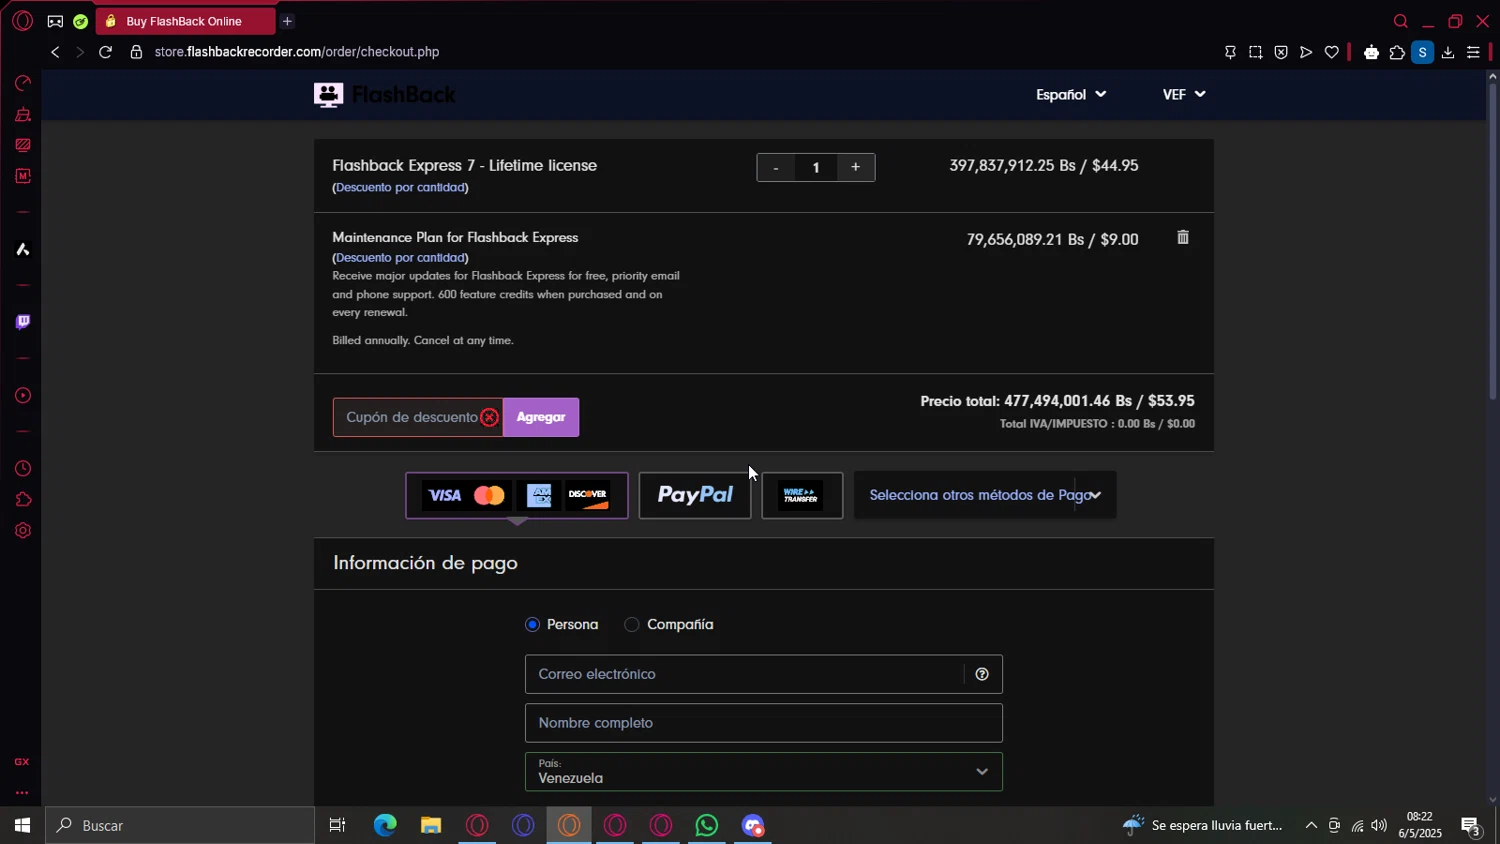Focus the Nombre completo field
1500x844 pixels.
764,723
